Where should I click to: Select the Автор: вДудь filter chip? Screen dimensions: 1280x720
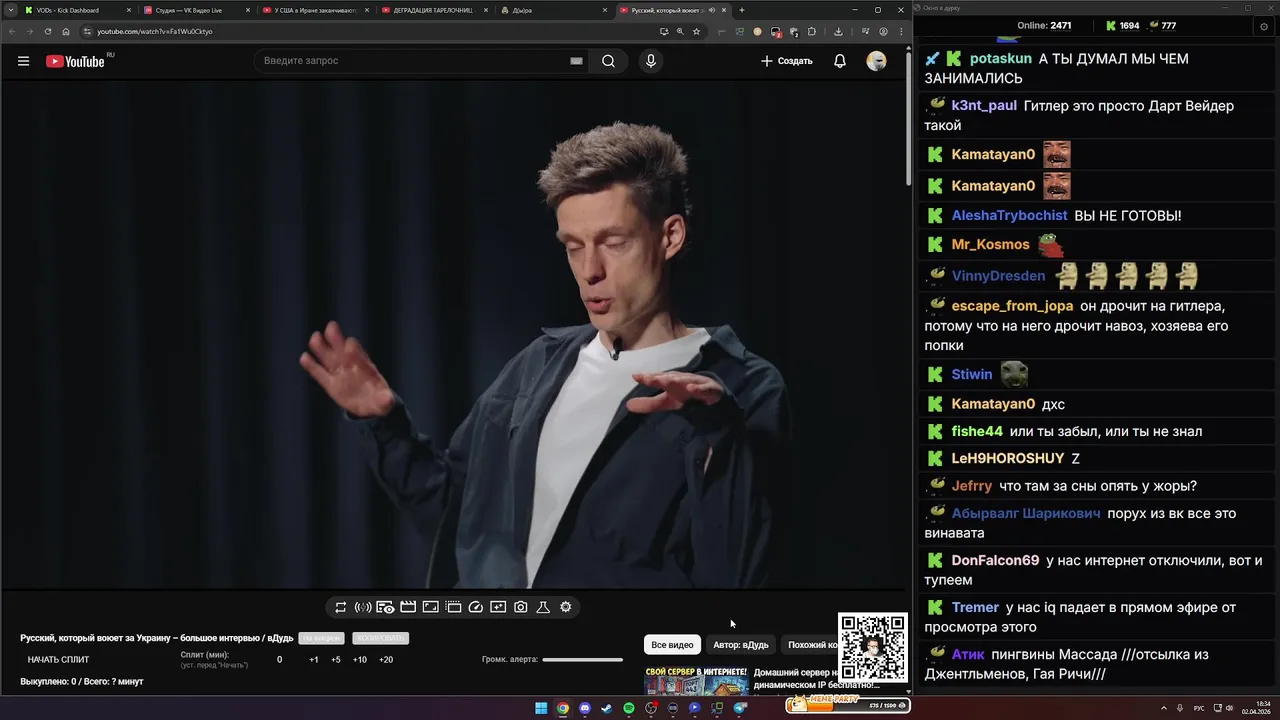click(x=741, y=645)
